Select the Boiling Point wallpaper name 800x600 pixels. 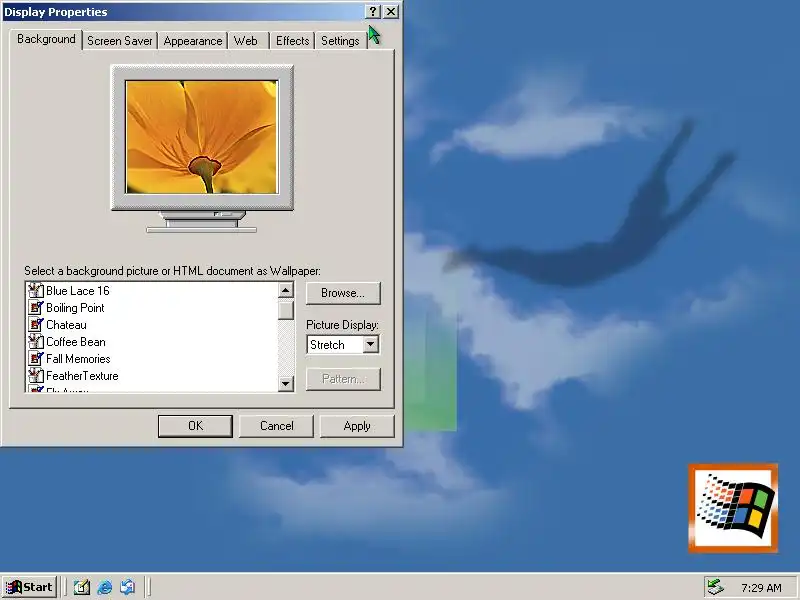[x=75, y=308]
